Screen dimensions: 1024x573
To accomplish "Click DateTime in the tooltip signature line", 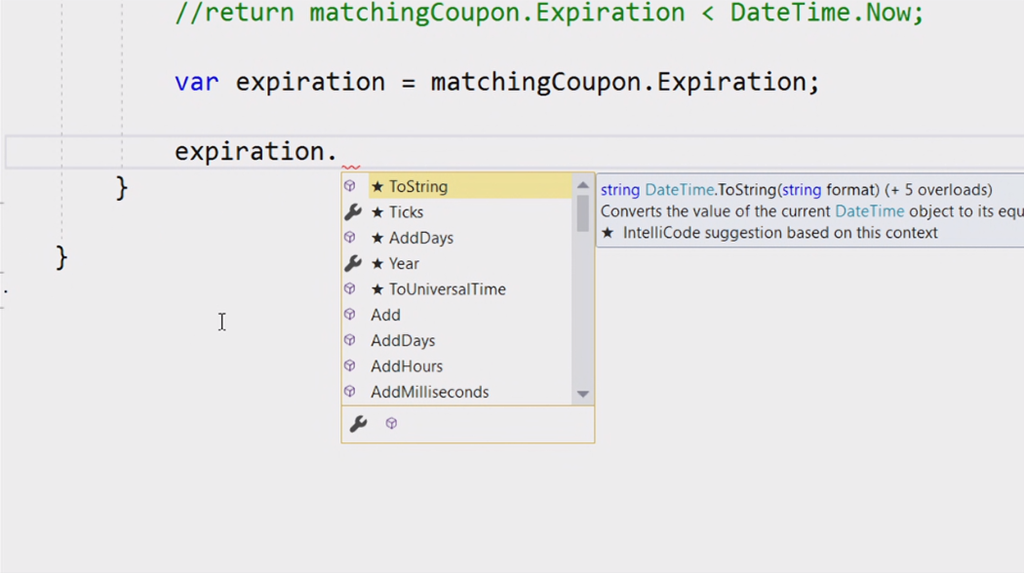I will [x=679, y=190].
